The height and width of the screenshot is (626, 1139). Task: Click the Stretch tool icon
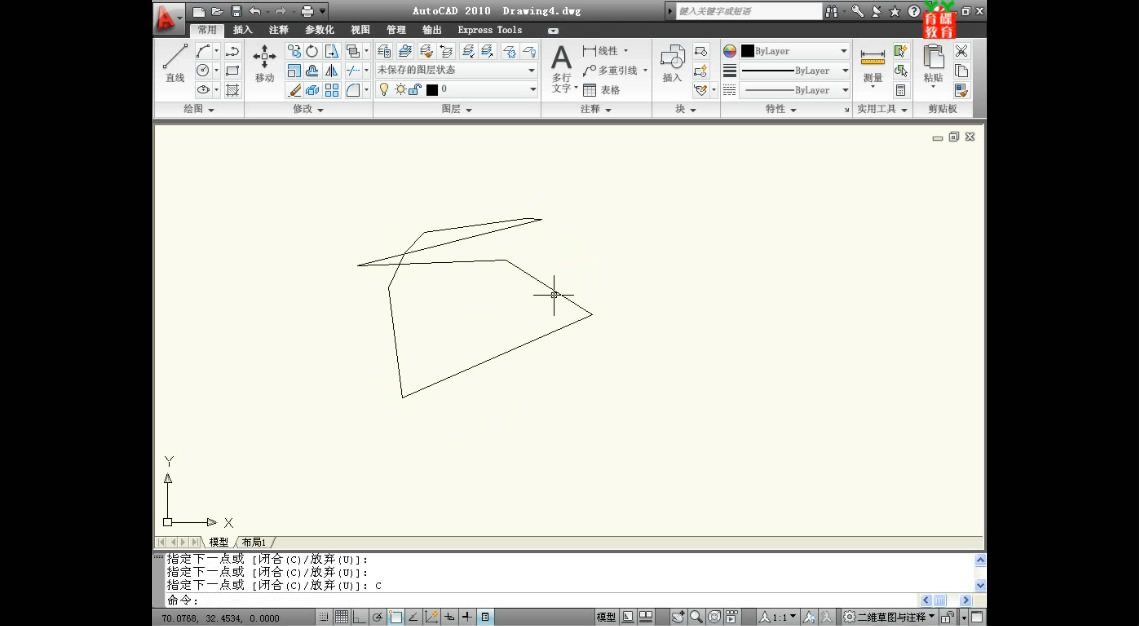tap(331, 51)
